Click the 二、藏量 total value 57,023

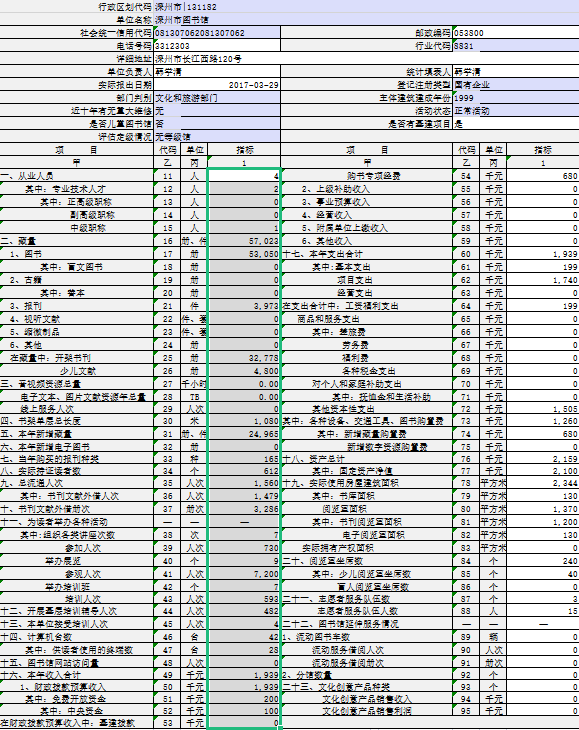tap(244, 241)
